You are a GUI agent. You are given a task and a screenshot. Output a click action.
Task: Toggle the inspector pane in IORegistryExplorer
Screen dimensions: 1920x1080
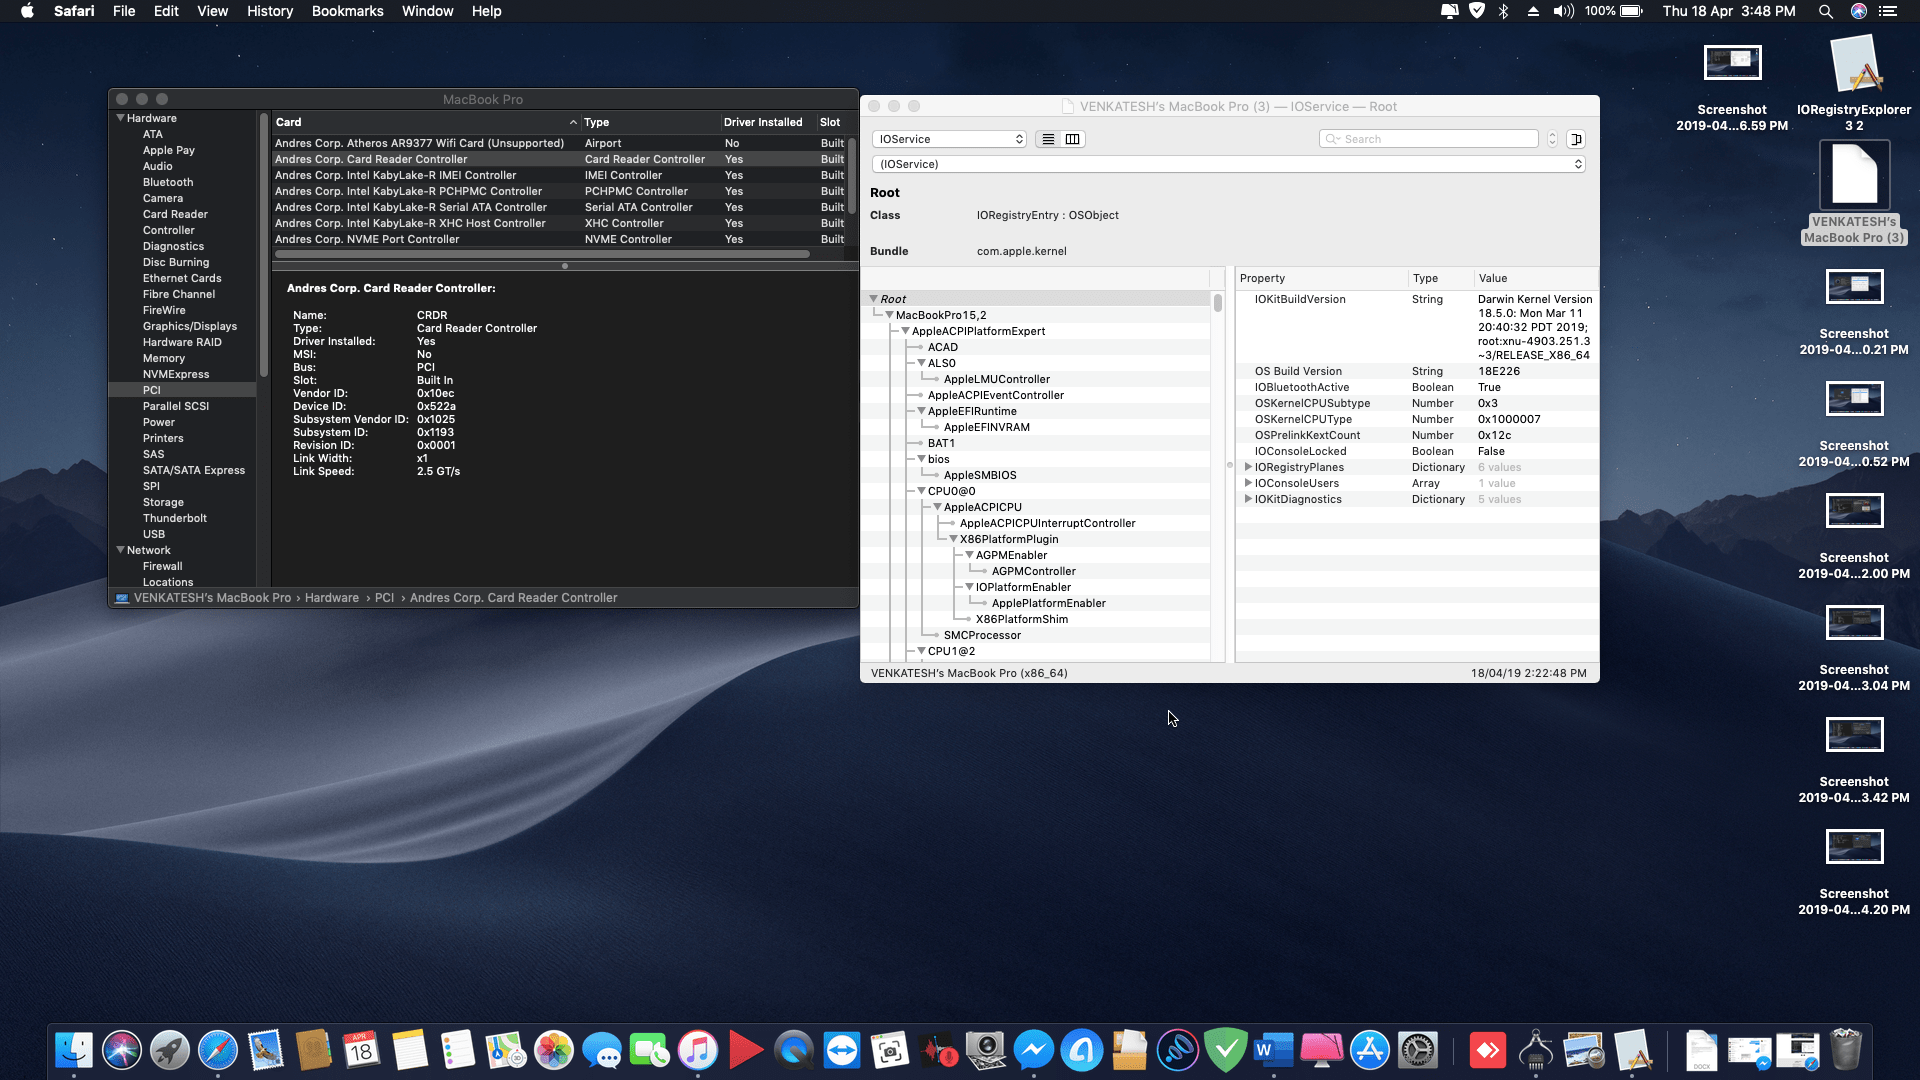coord(1575,139)
